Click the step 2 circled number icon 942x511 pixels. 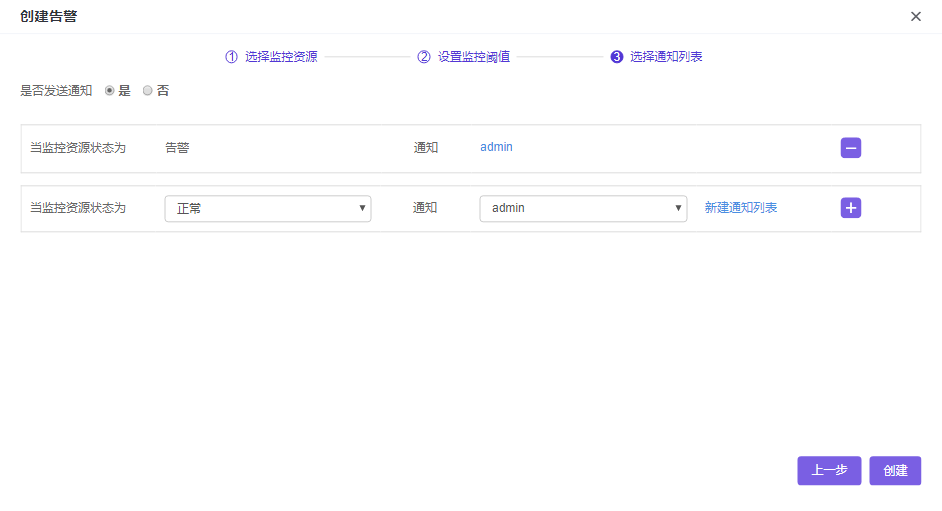click(x=424, y=57)
